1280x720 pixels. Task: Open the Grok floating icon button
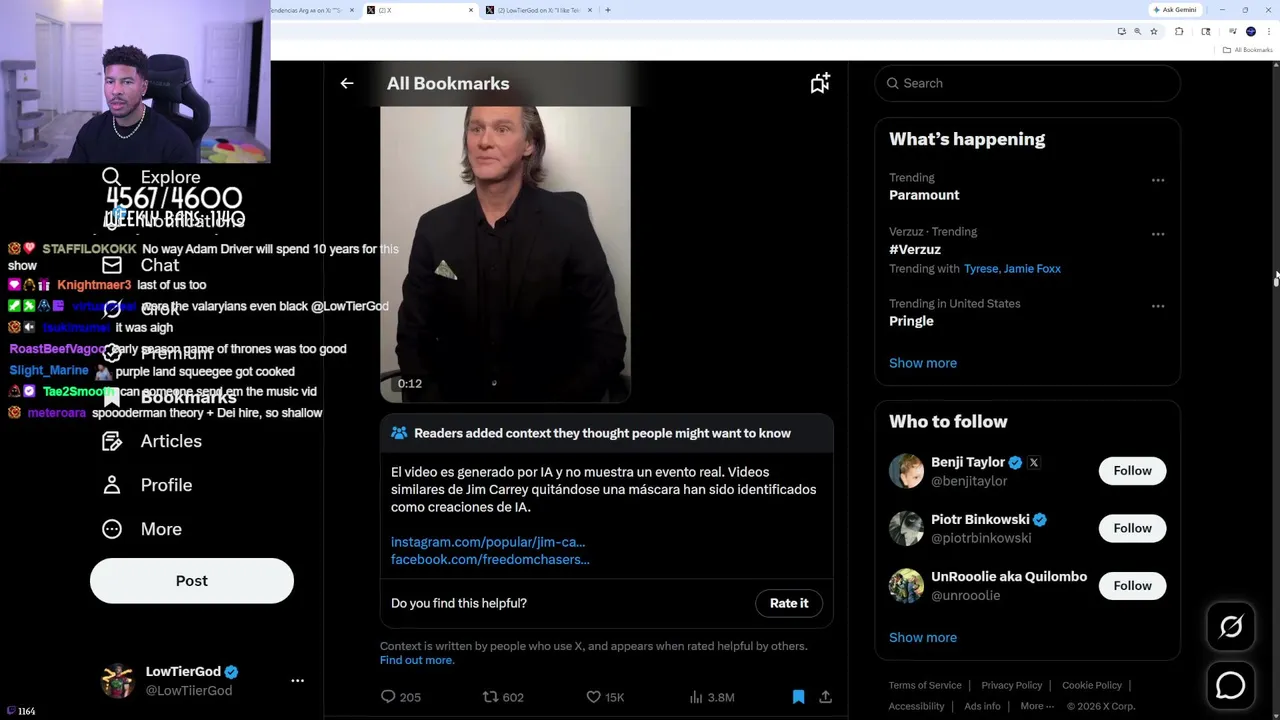pos(1230,627)
